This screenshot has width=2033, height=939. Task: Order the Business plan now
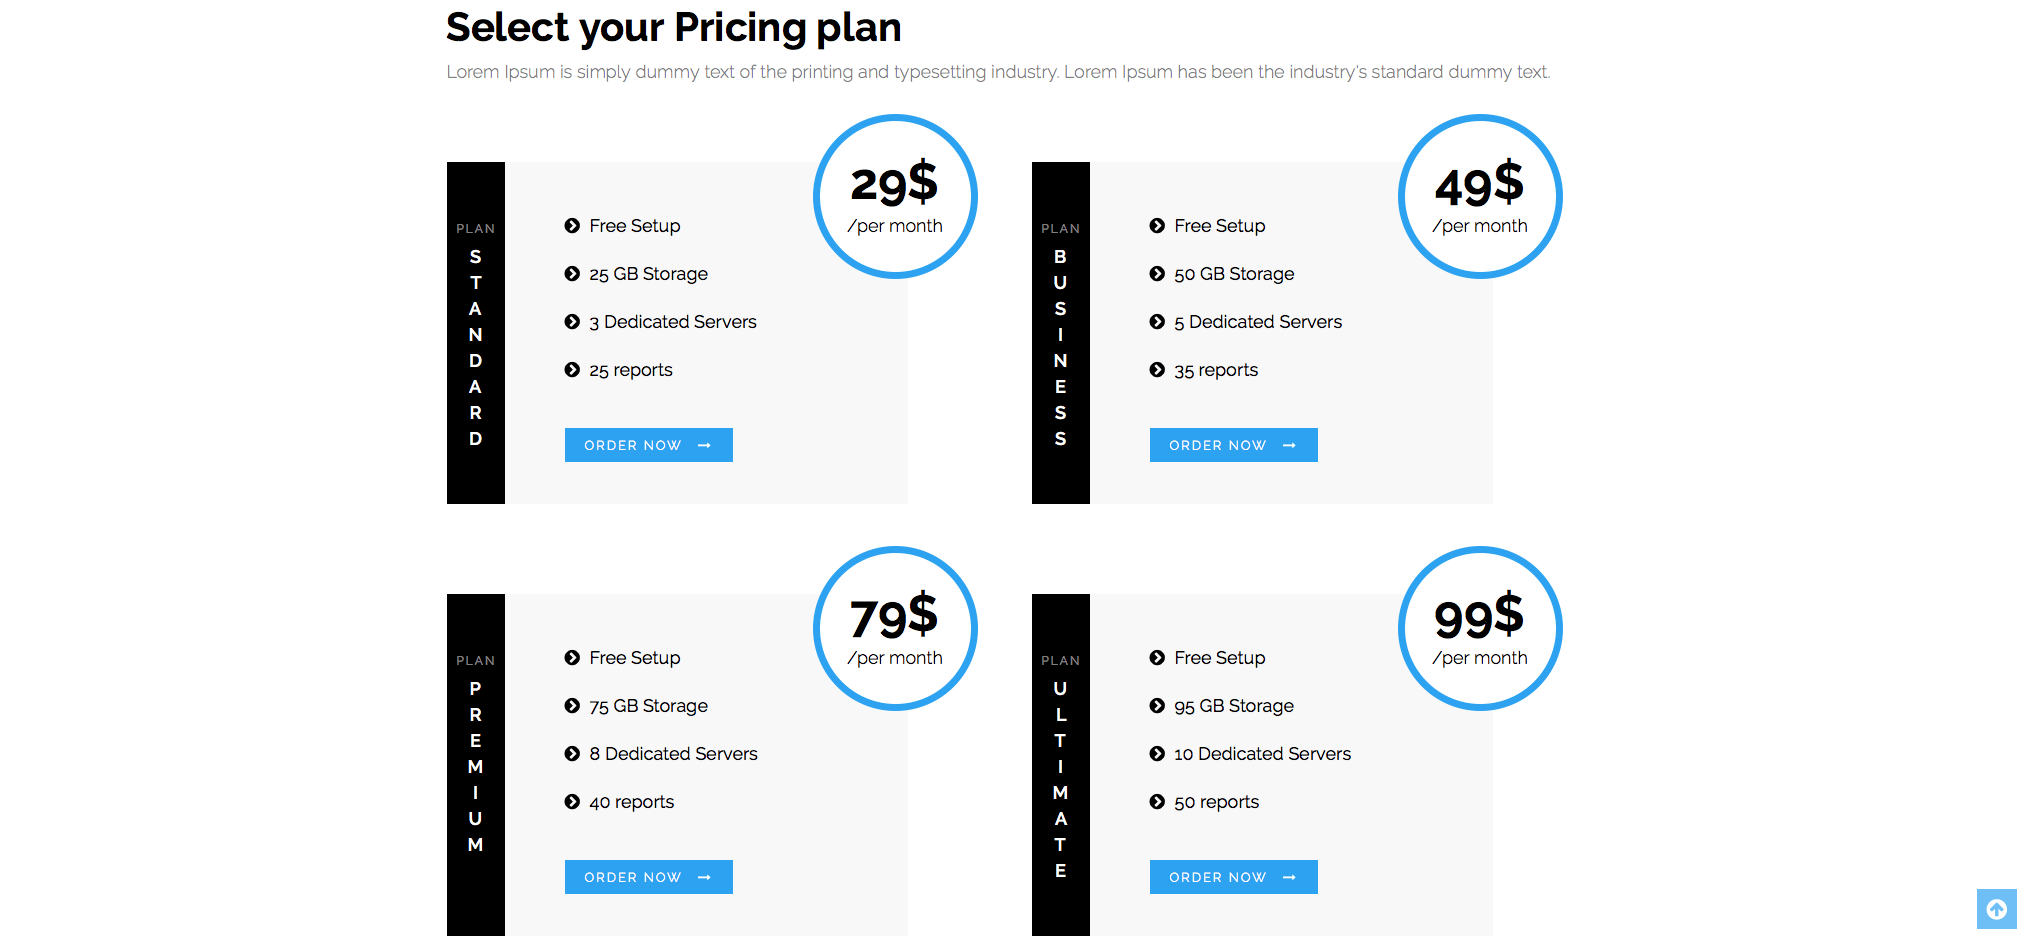pos(1233,445)
